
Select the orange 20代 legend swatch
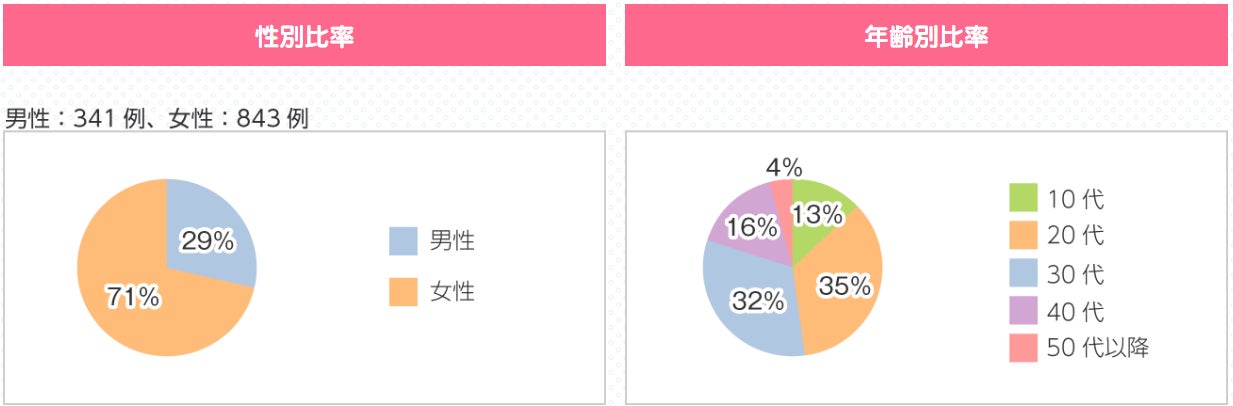pos(1023,235)
